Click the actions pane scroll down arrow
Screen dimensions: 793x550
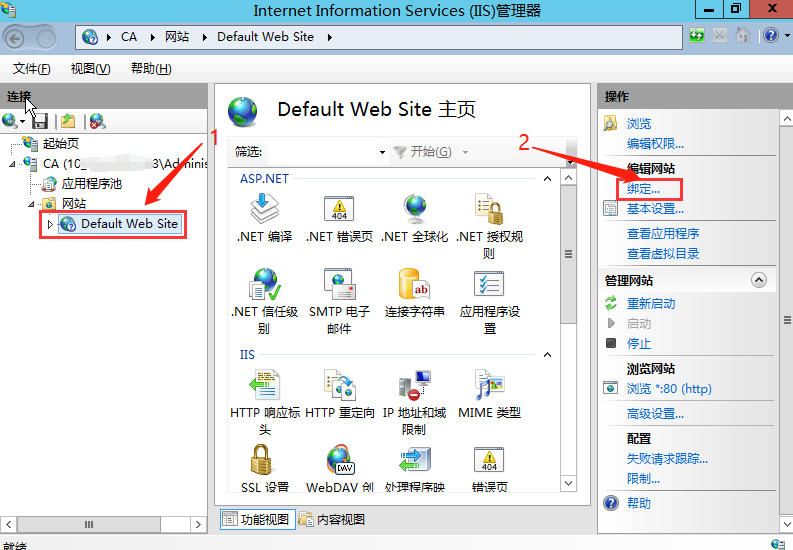coord(786,523)
